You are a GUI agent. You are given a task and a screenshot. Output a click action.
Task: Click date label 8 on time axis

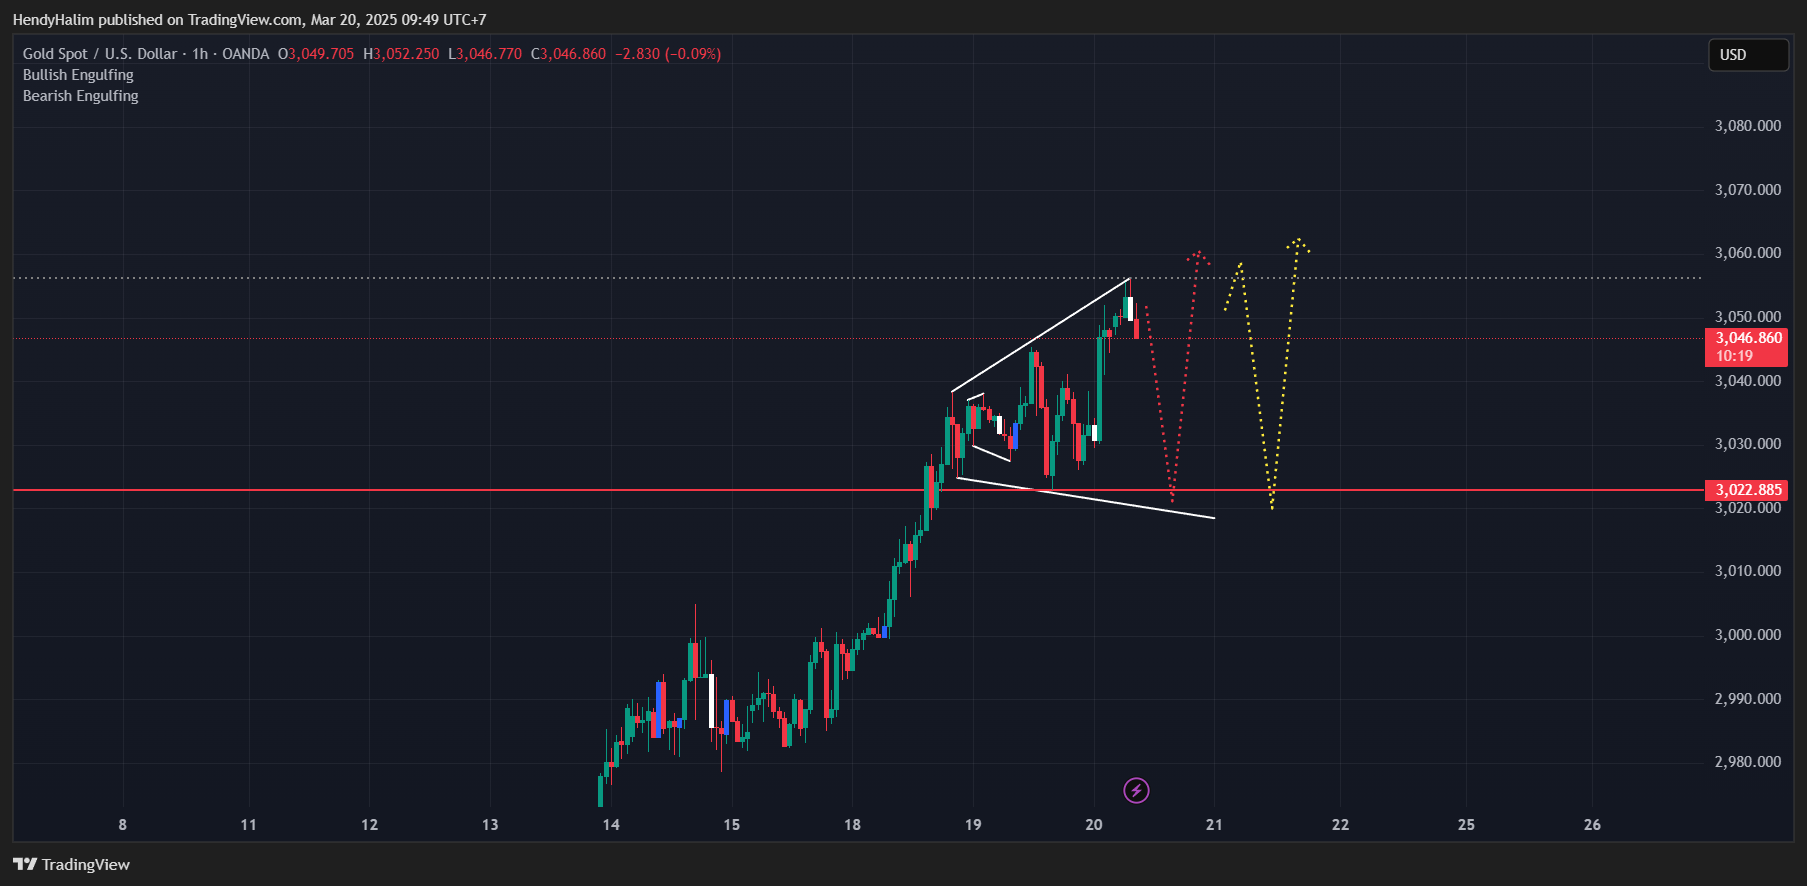pyautogui.click(x=123, y=825)
